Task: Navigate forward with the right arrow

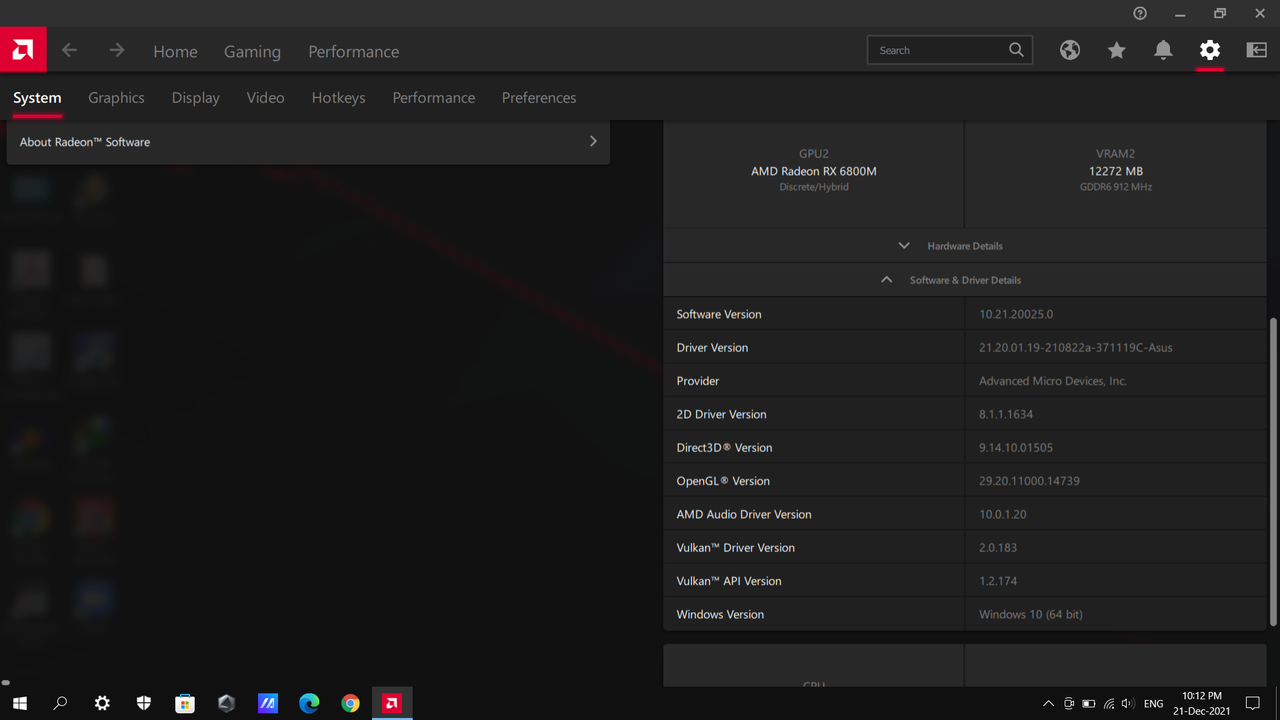Action: point(116,50)
